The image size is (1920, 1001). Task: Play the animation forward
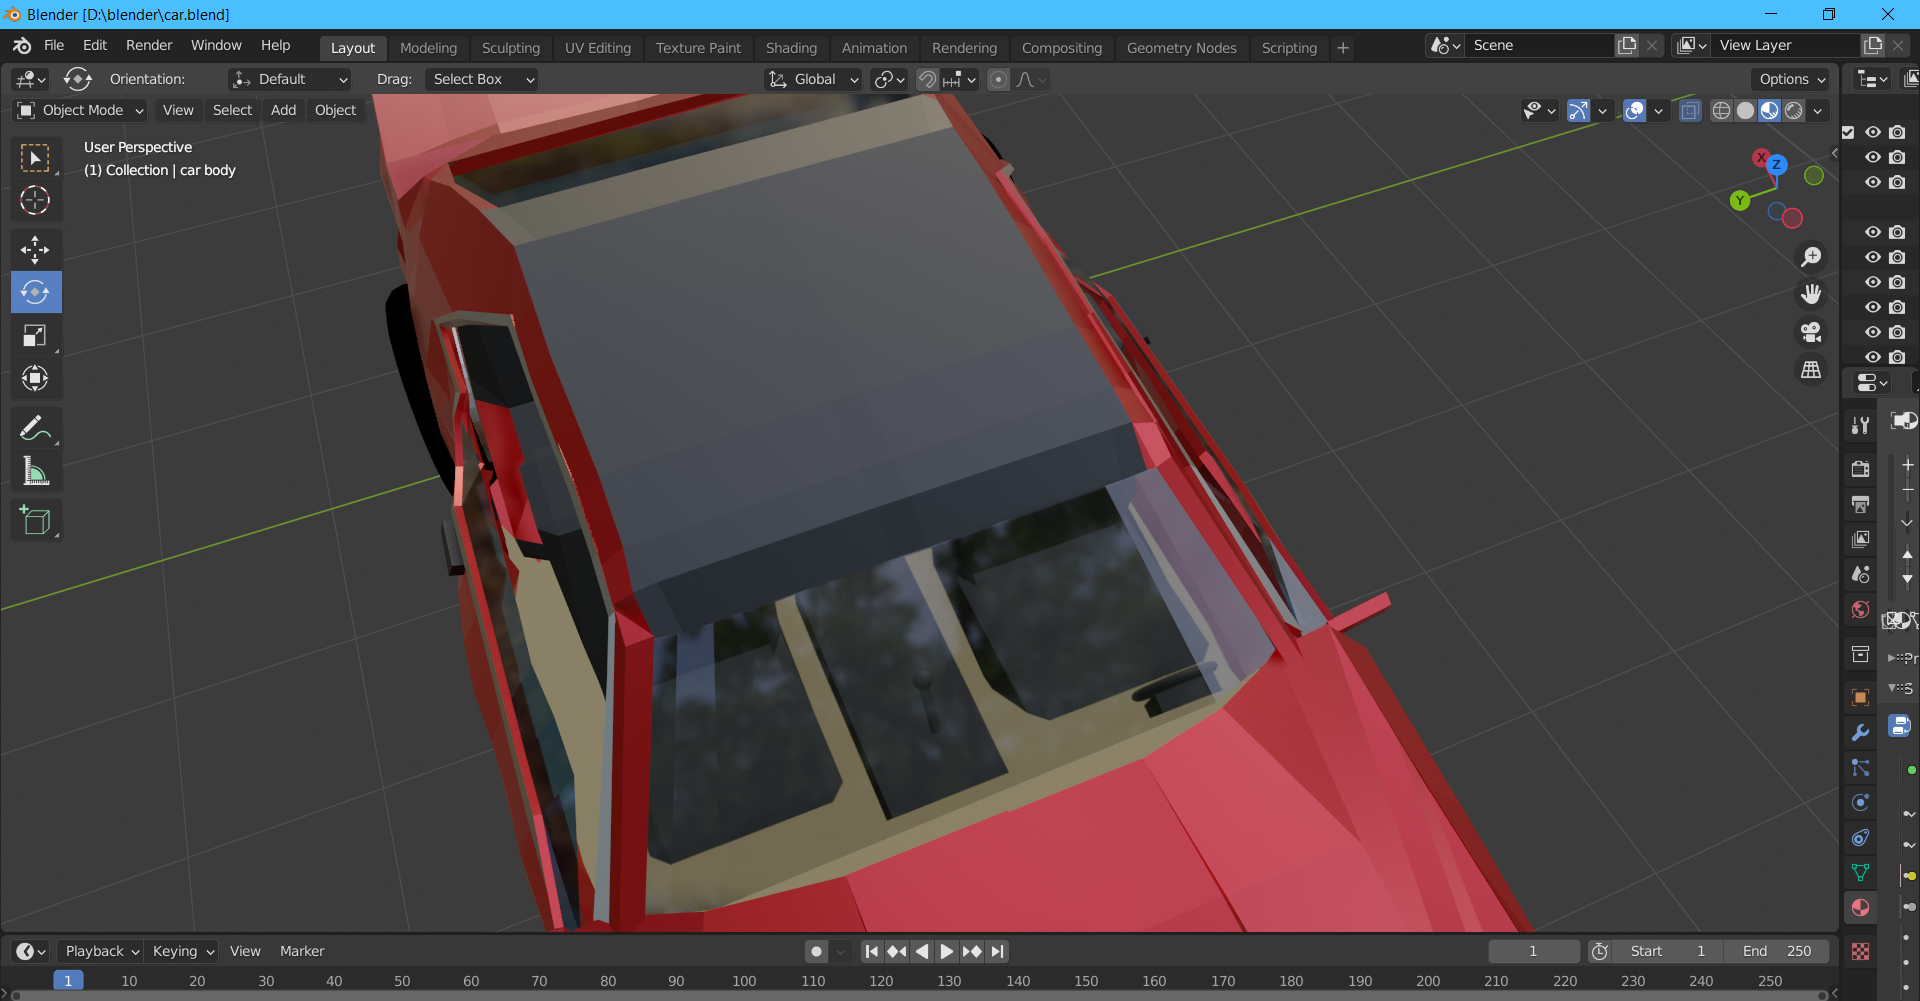946,952
